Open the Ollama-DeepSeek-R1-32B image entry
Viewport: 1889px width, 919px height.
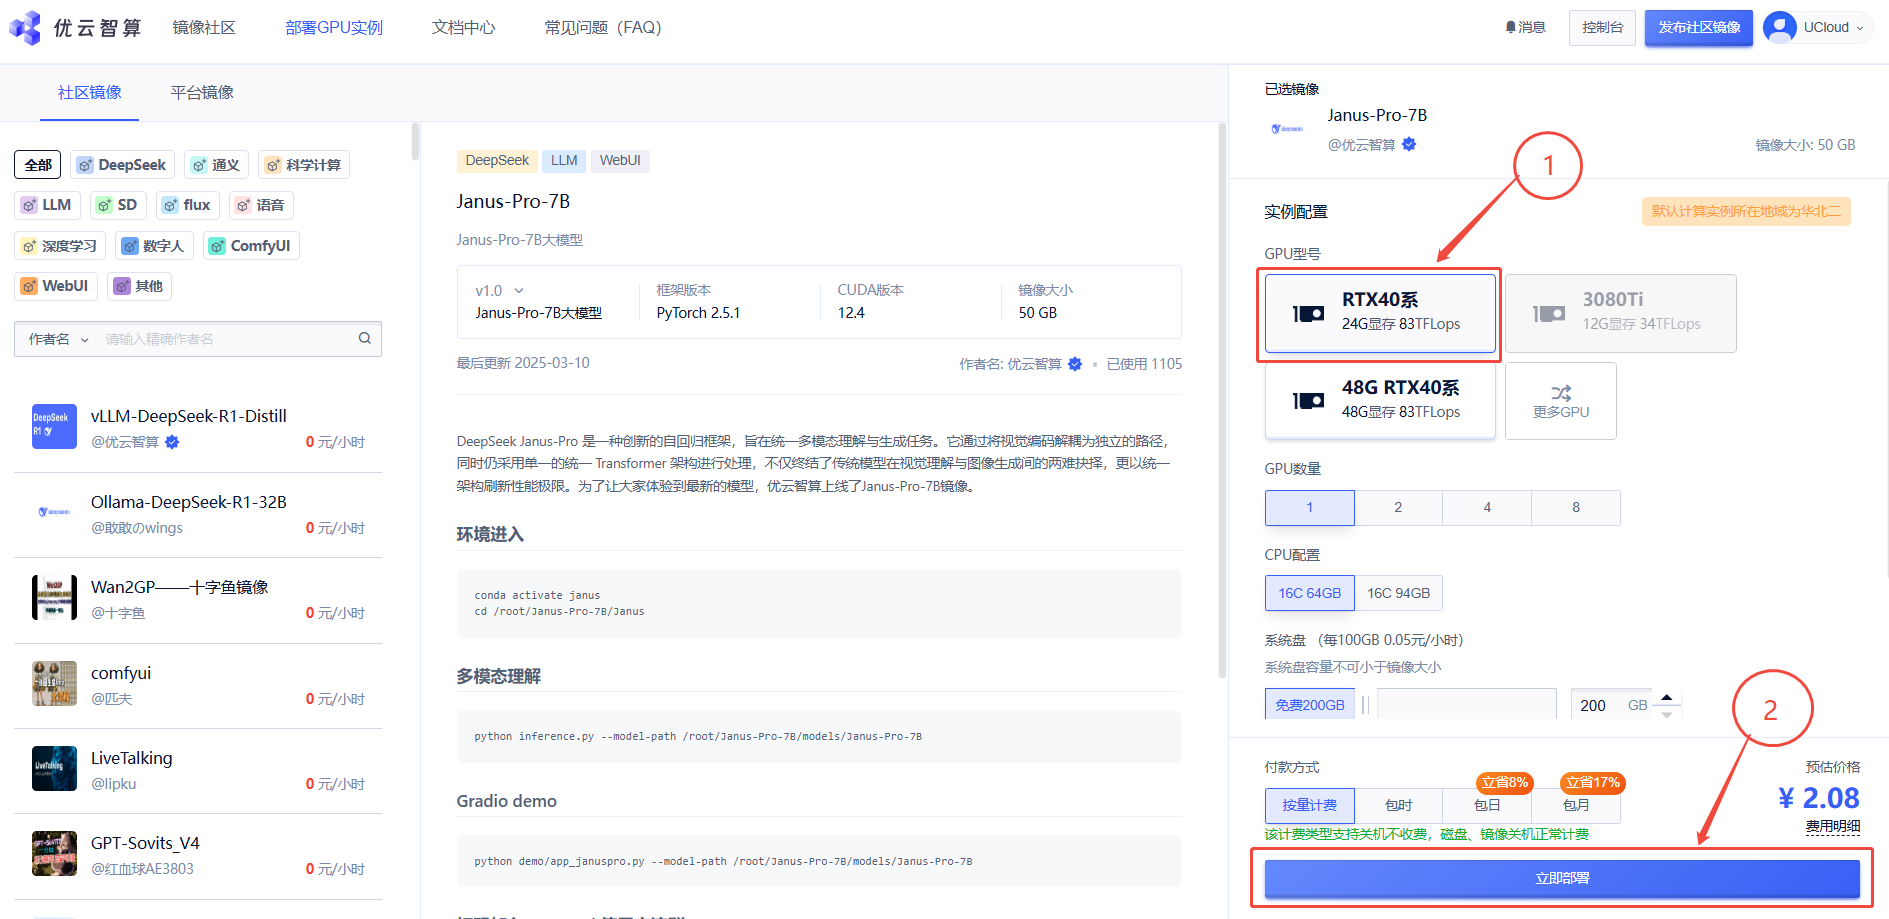(198, 514)
